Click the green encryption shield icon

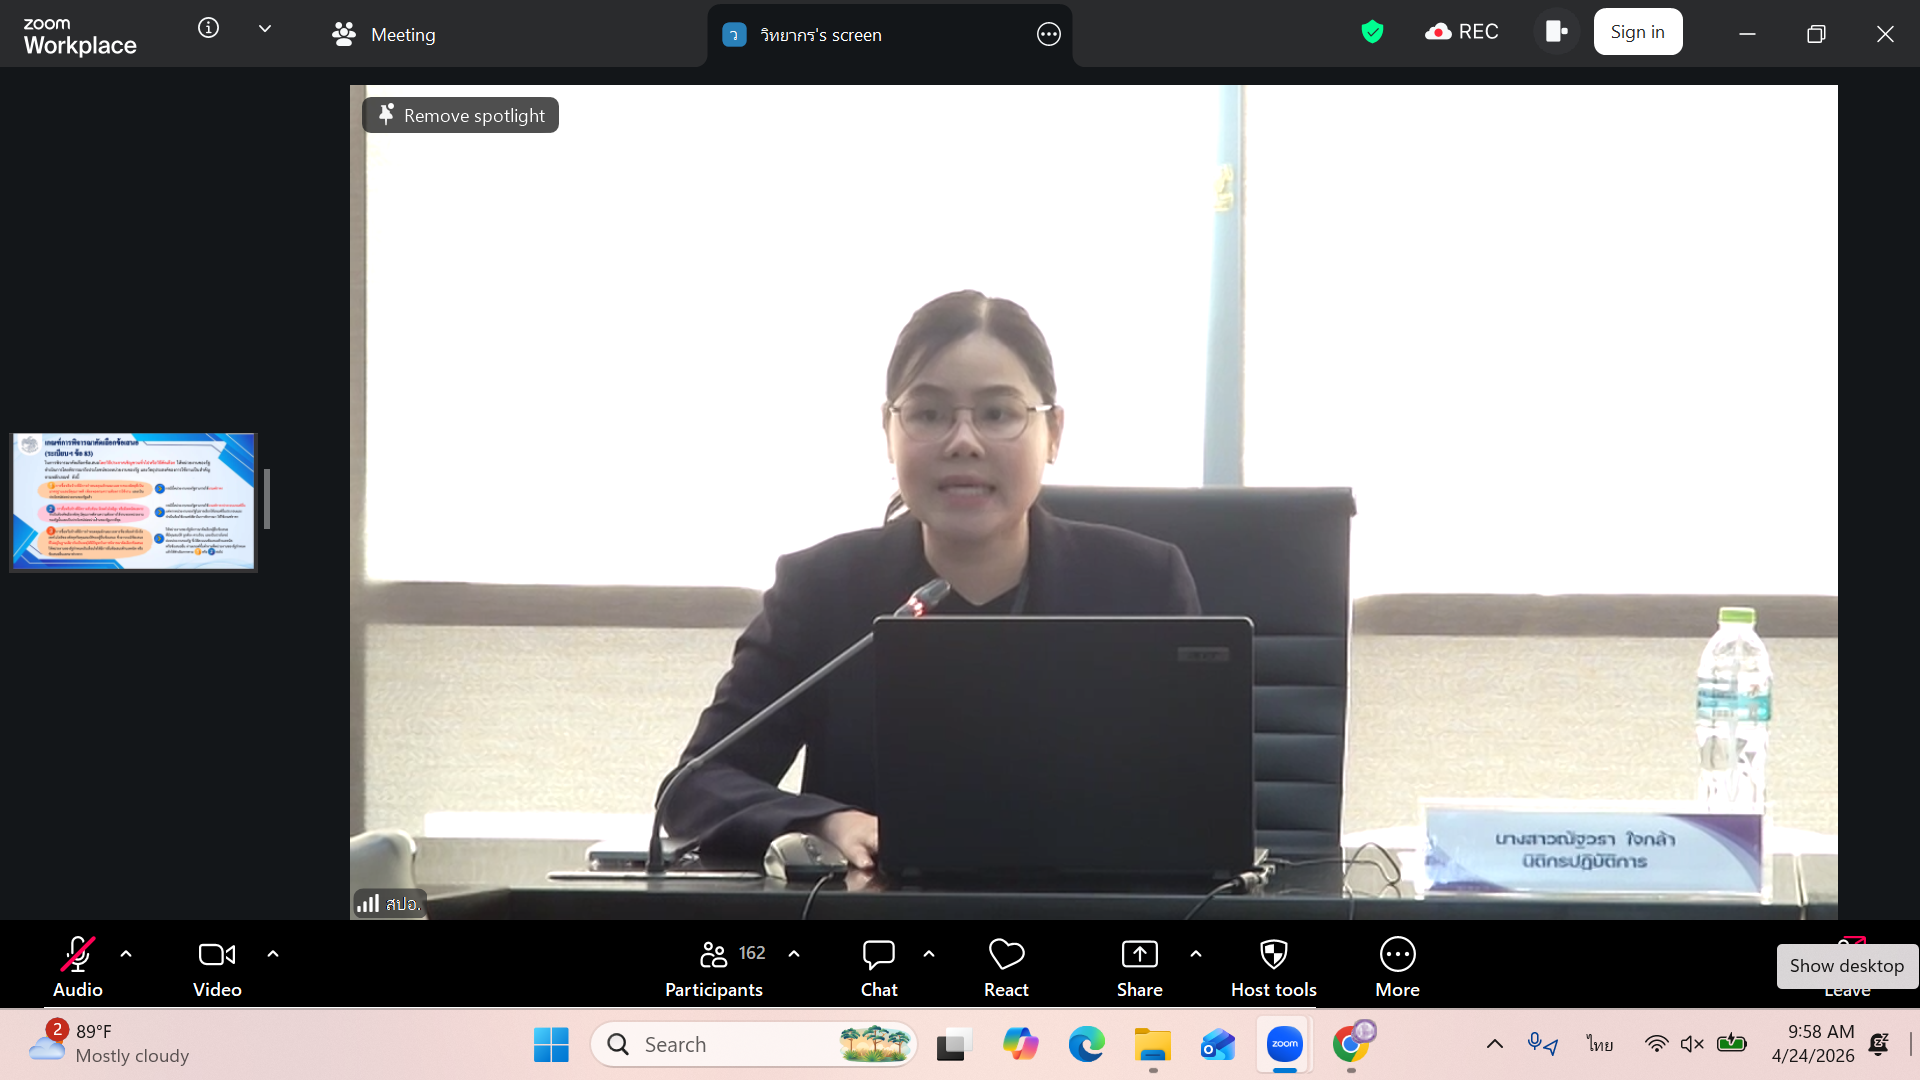(1372, 32)
